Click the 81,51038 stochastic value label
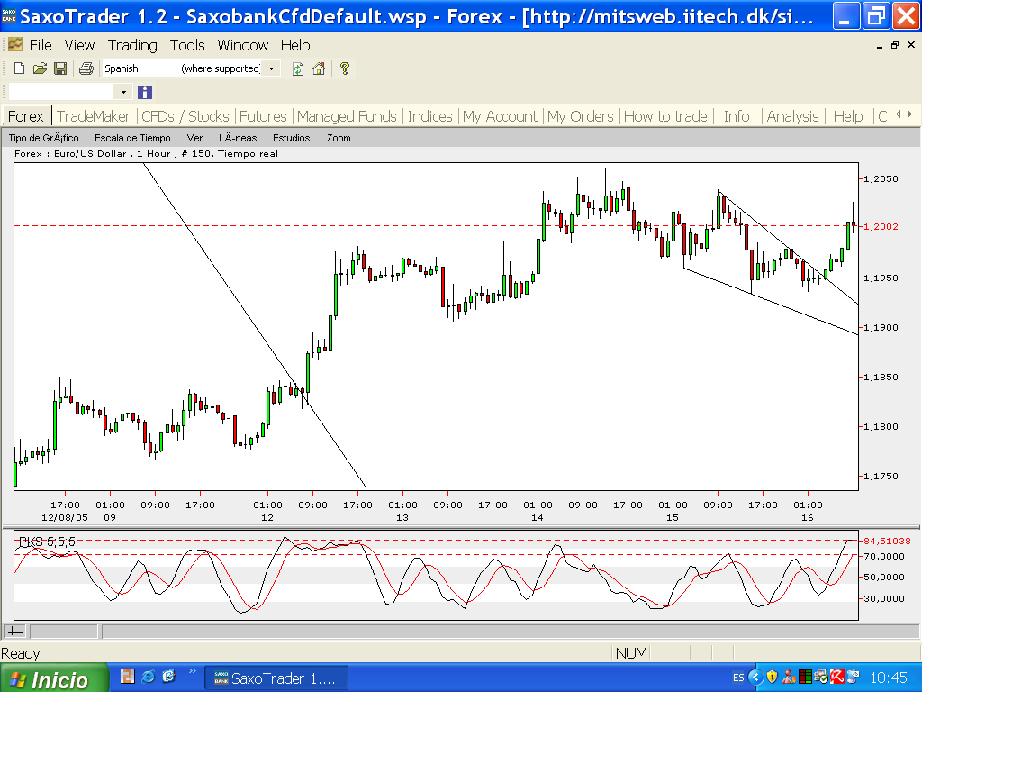Image resolution: width=1024 pixels, height=768 pixels. tap(887, 541)
